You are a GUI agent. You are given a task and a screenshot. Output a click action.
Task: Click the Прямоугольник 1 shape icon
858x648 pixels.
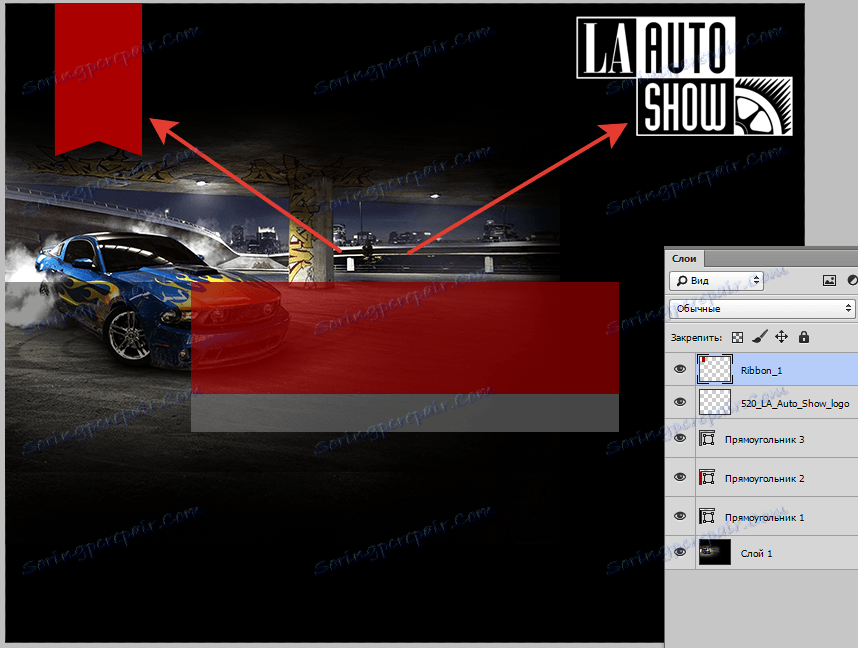(707, 516)
